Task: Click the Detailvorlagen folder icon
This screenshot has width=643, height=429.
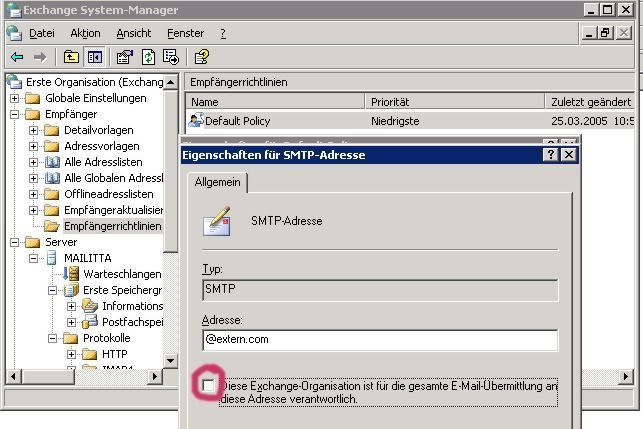Action: (52, 130)
